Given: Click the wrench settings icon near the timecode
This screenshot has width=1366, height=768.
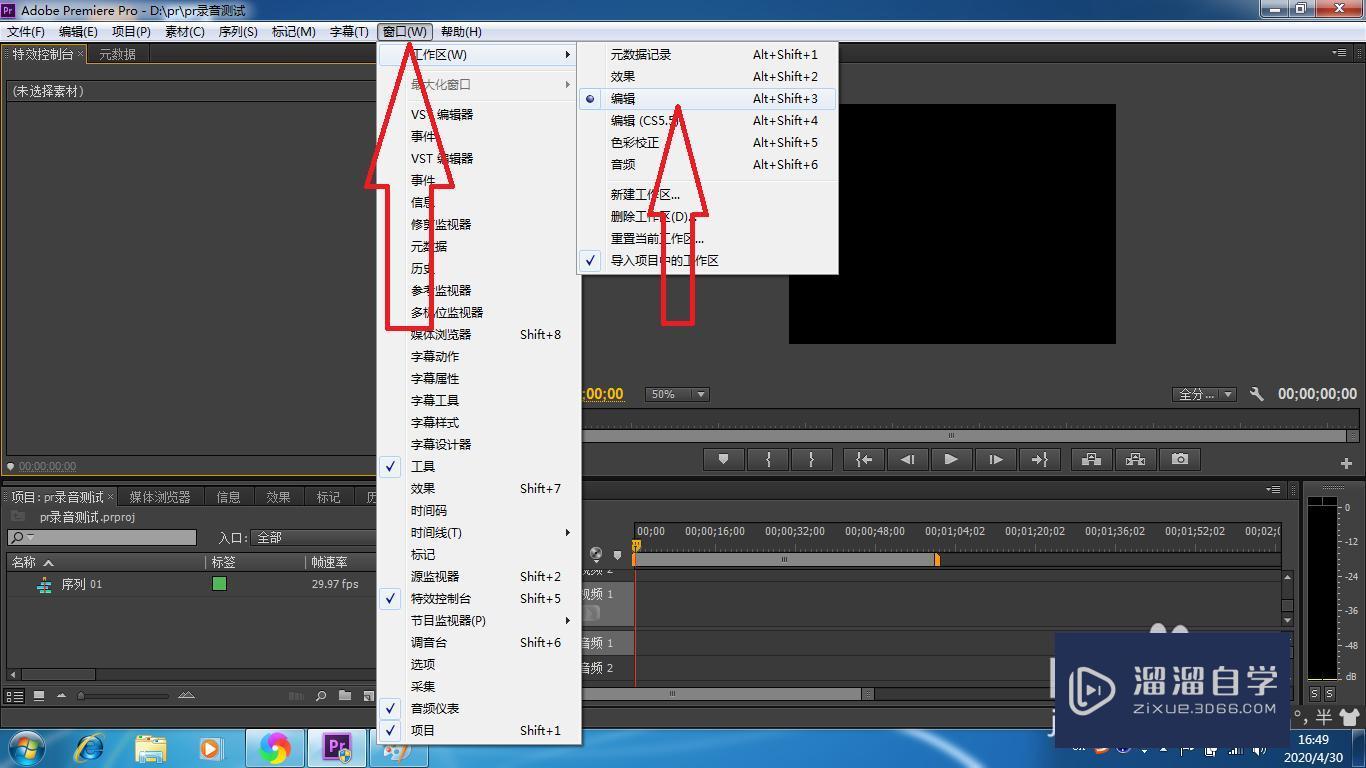Looking at the screenshot, I should coord(1257,394).
